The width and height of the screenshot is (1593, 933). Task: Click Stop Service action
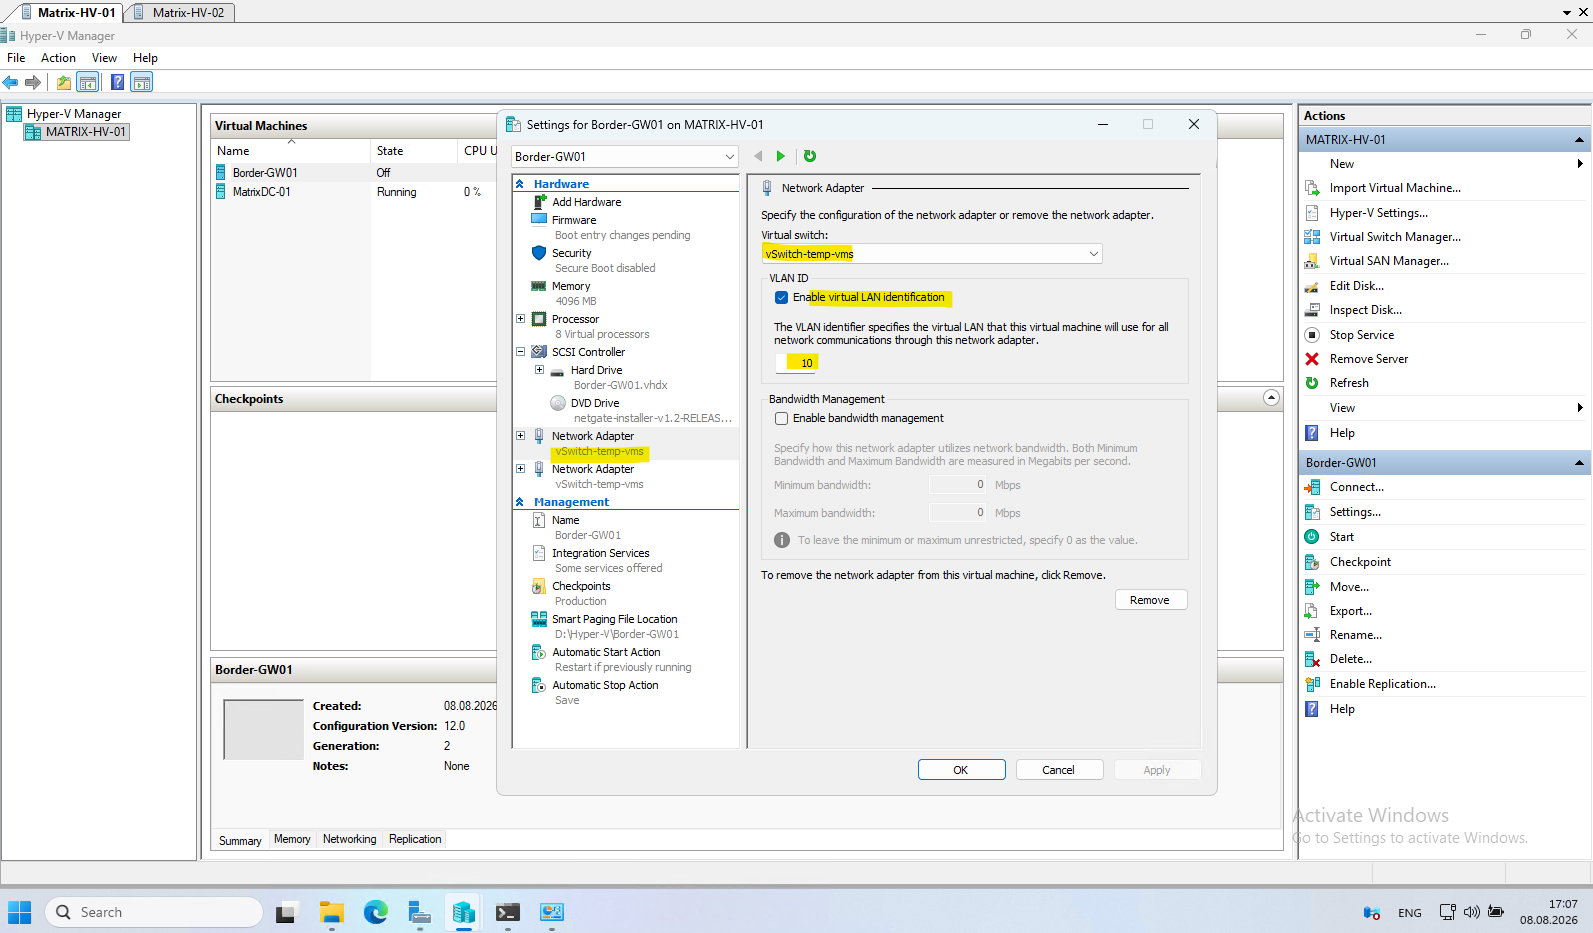(x=1362, y=335)
